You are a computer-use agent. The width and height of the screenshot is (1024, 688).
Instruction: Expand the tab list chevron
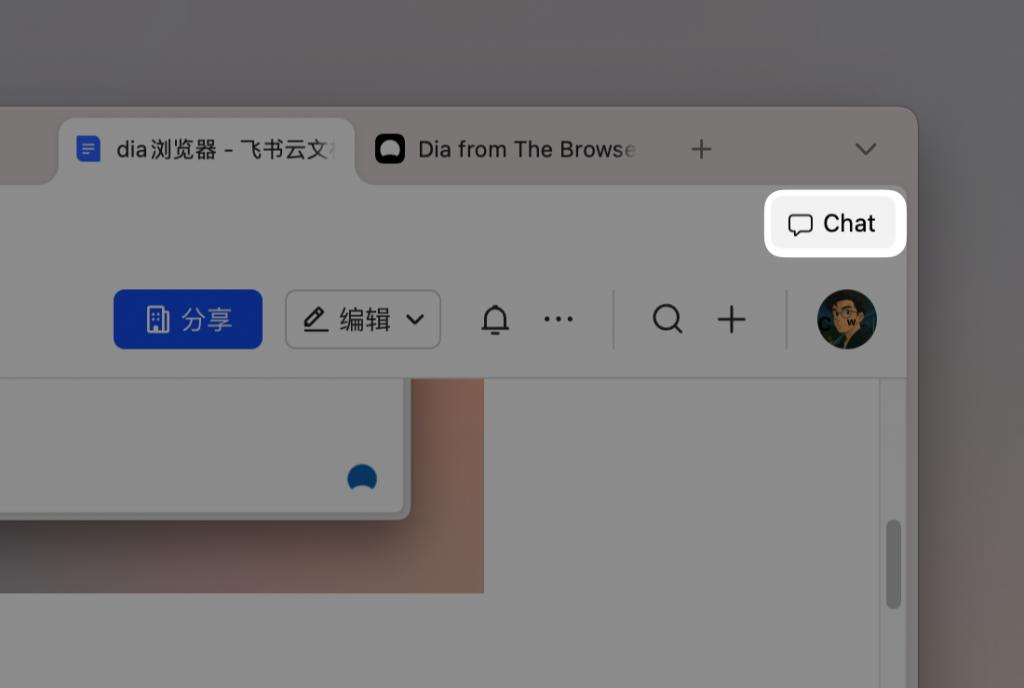coord(866,149)
